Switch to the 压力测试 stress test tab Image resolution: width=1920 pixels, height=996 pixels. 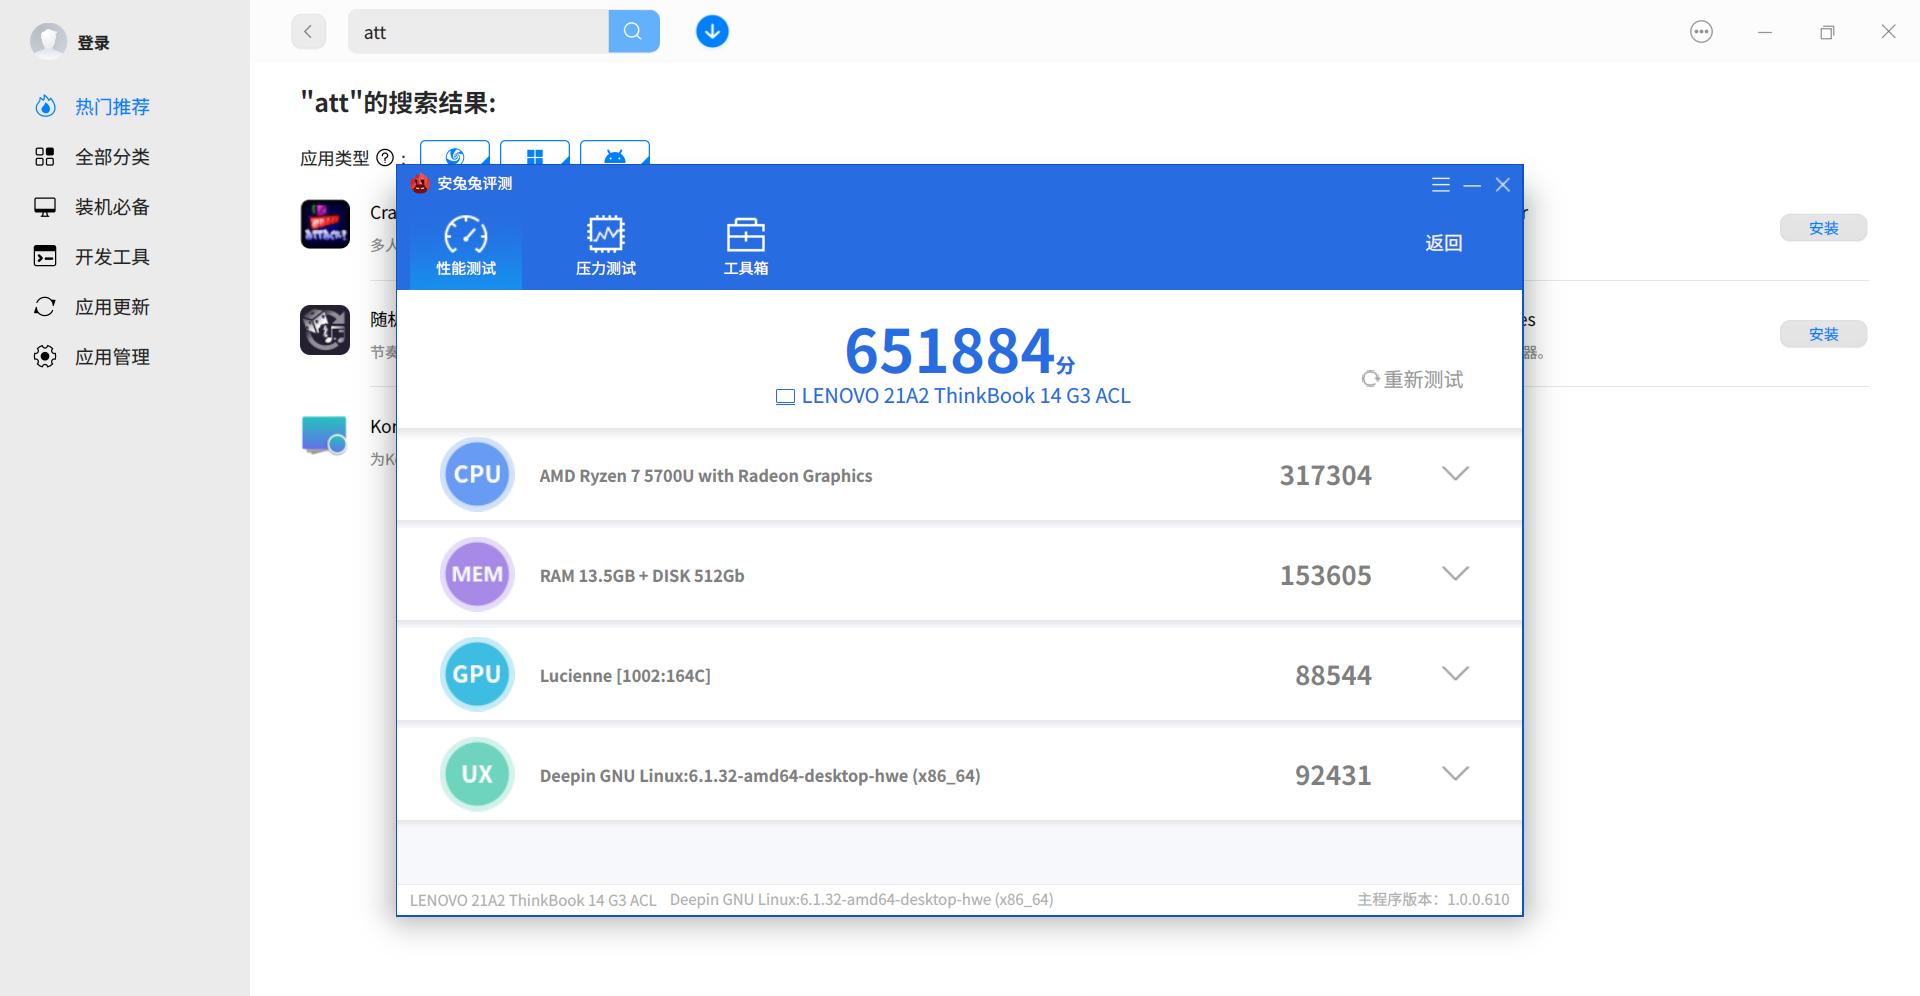pyautogui.click(x=606, y=246)
